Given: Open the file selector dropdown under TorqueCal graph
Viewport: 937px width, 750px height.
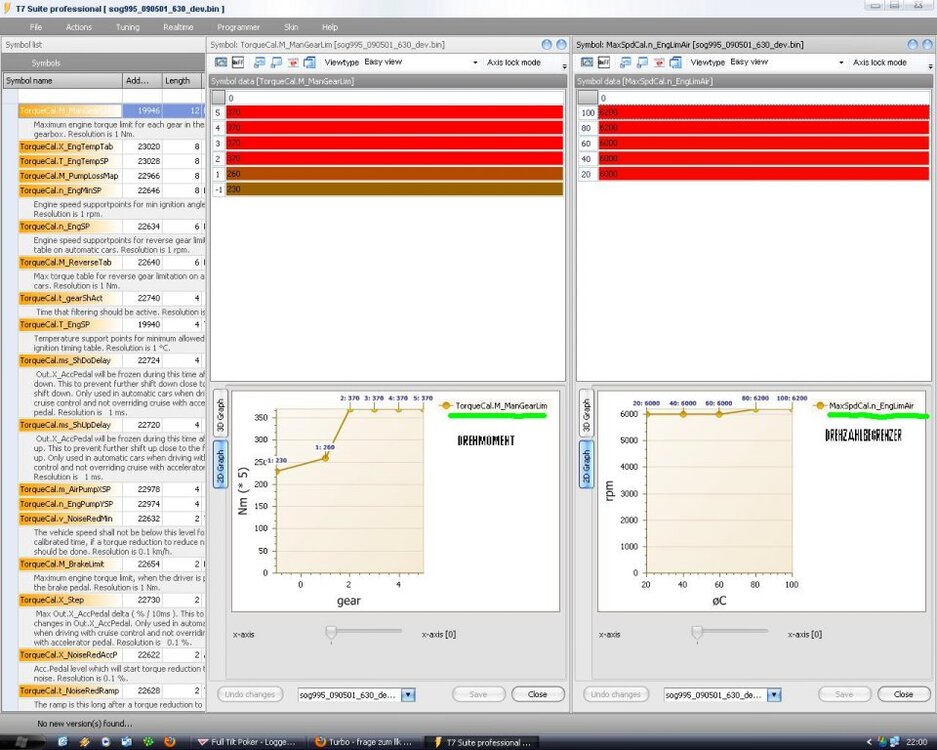Looking at the screenshot, I should coord(408,695).
